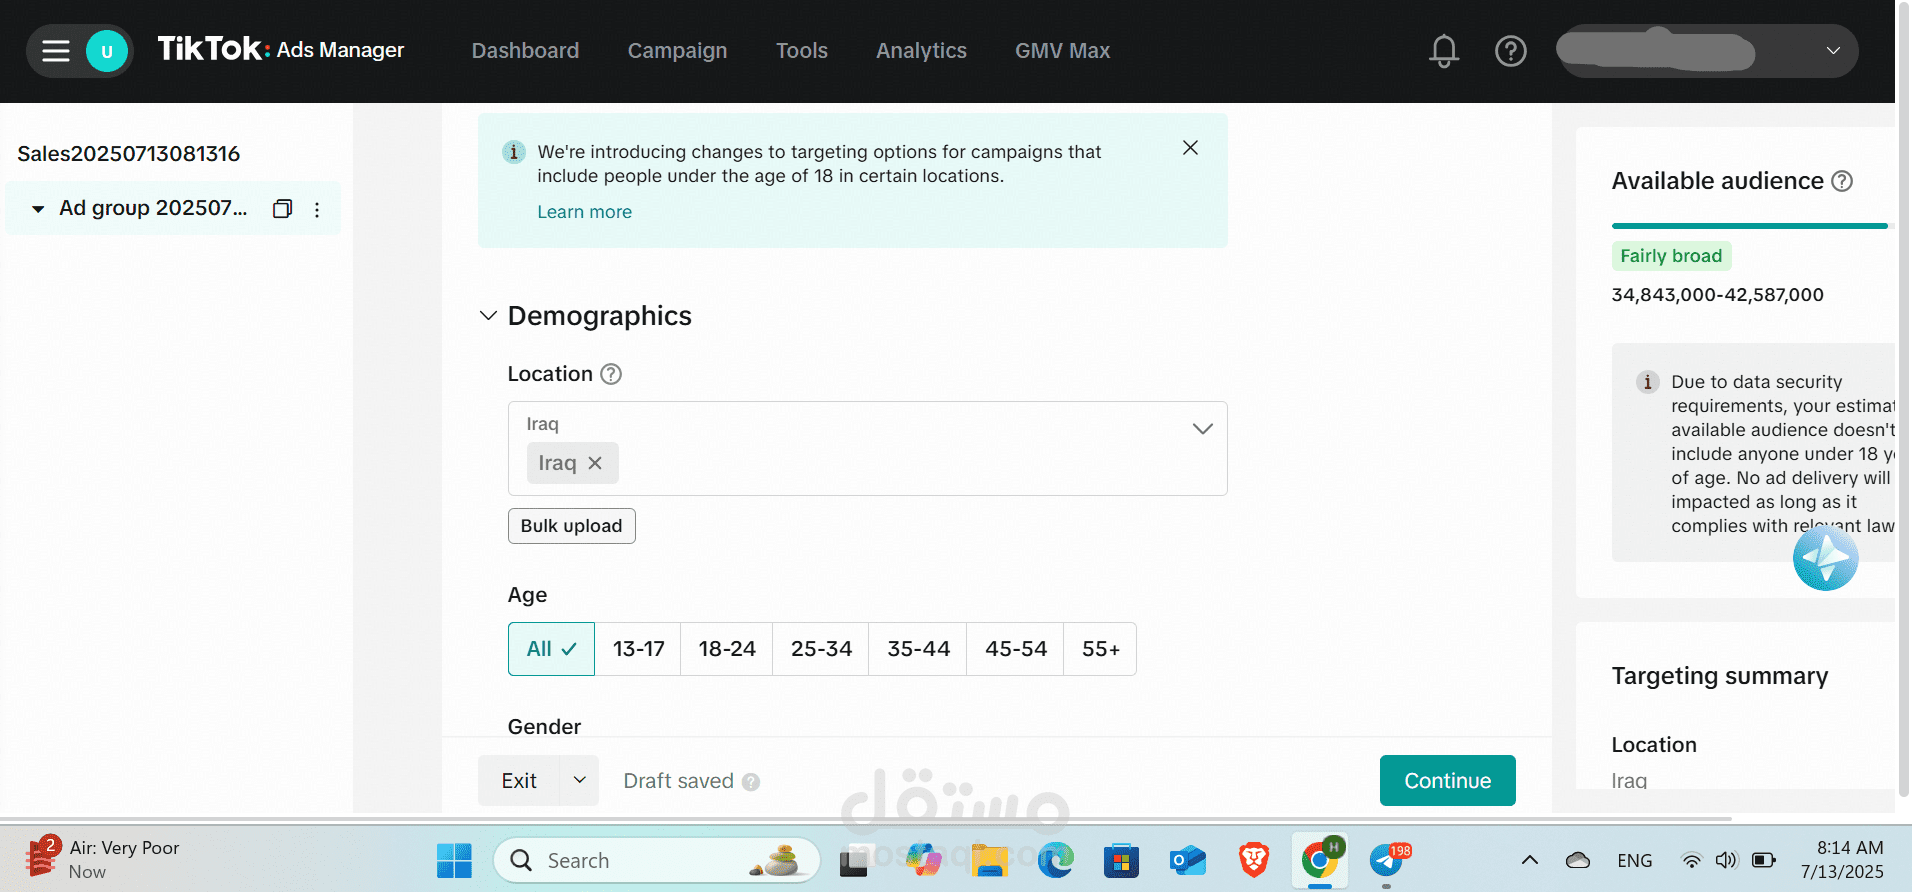Open the hamburger navigation menu
This screenshot has width=1912, height=892.
[x=56, y=51]
